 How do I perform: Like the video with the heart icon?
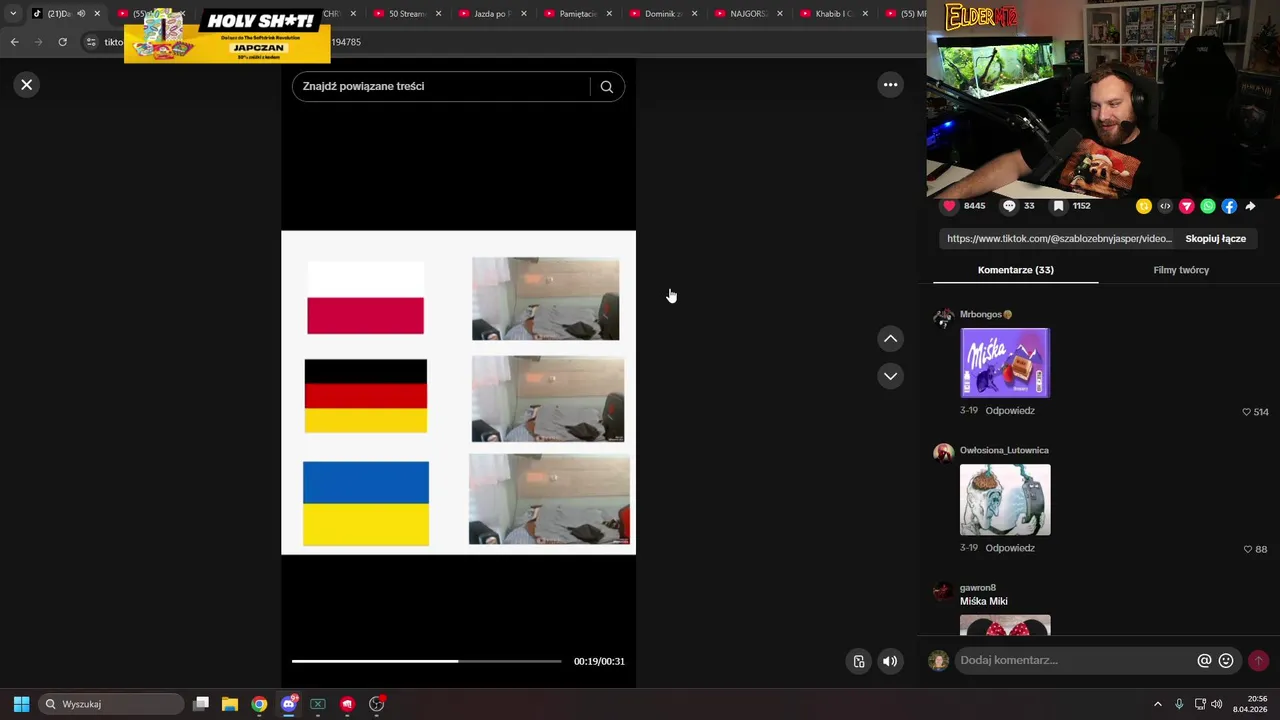[949, 206]
